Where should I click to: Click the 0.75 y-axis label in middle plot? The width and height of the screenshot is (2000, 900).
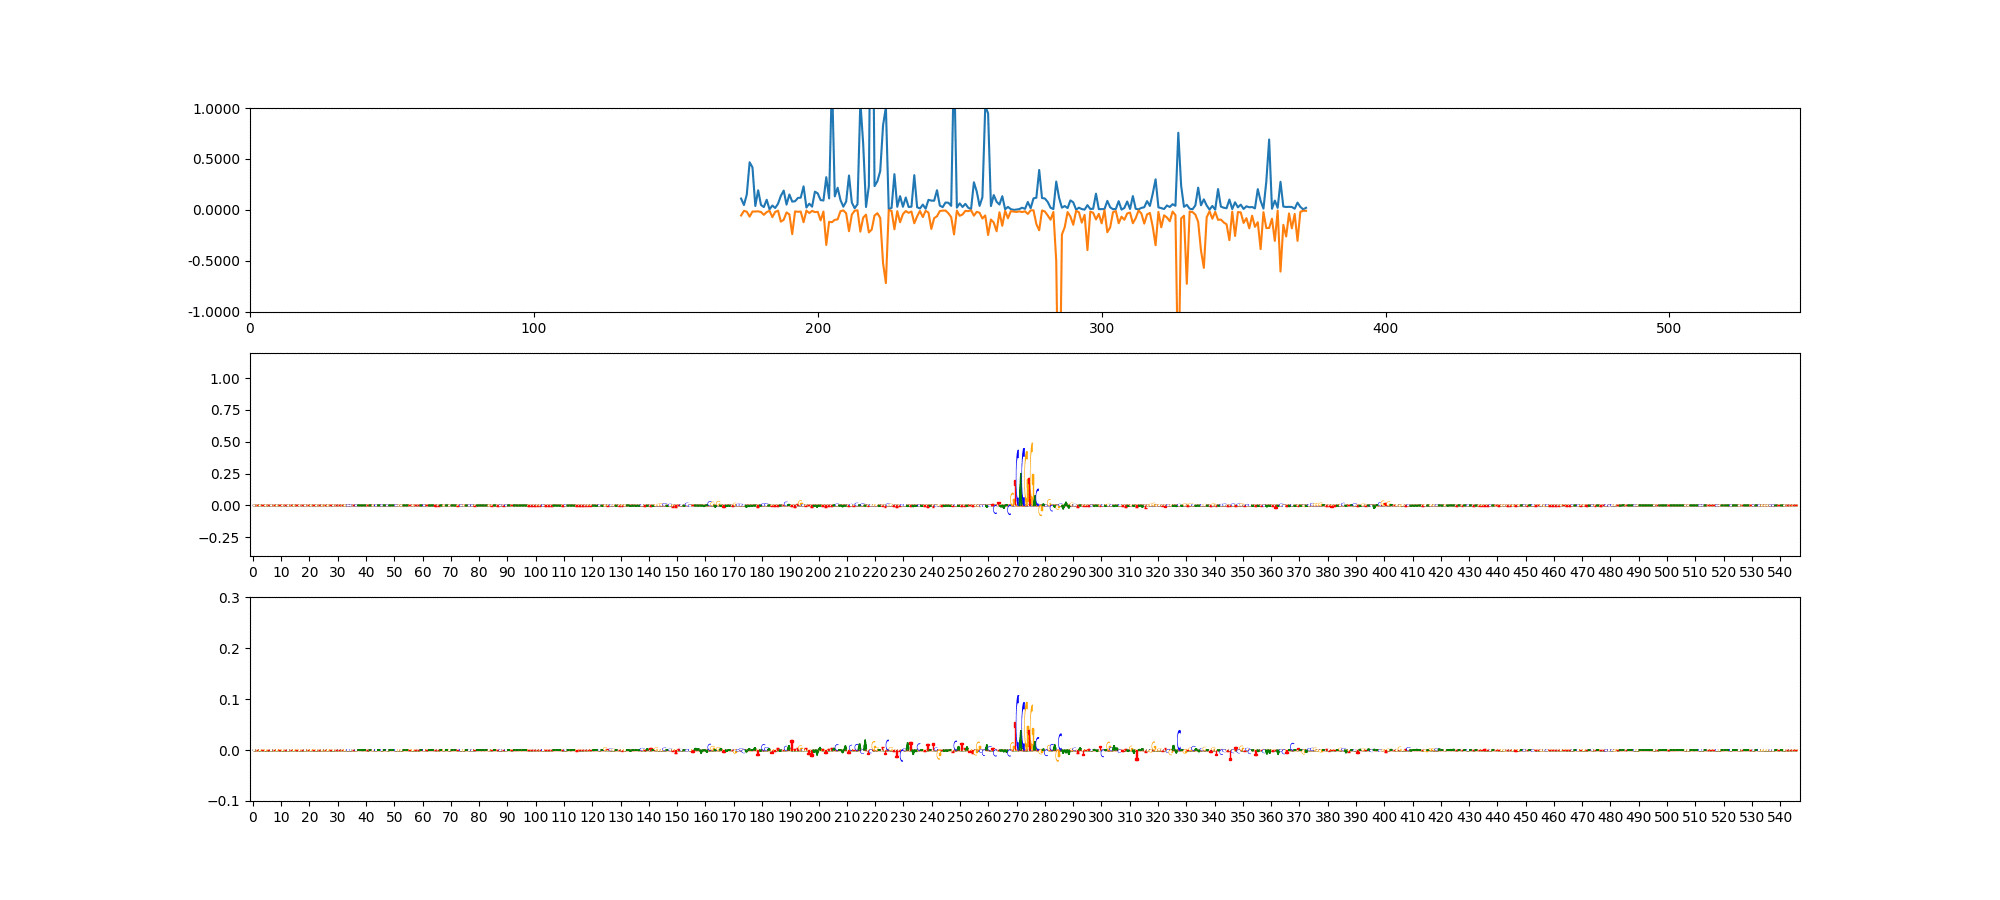pyautogui.click(x=225, y=411)
